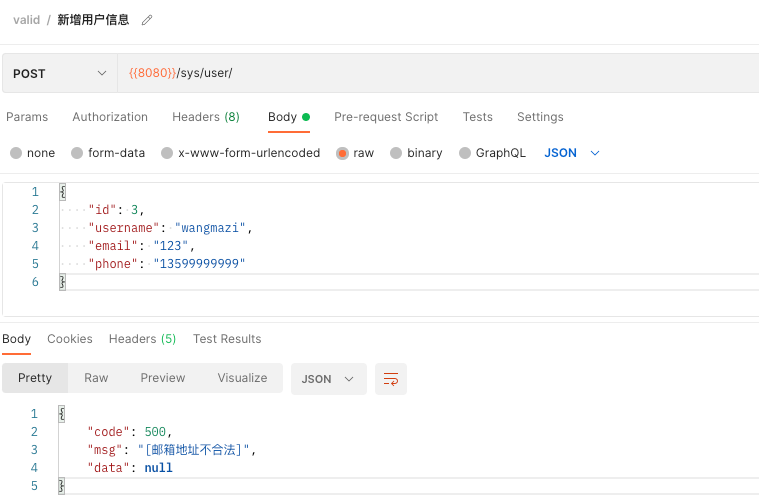Viewport: 759px width, 503px height.
Task: Open request Headers (8) tab
Action: tap(206, 117)
